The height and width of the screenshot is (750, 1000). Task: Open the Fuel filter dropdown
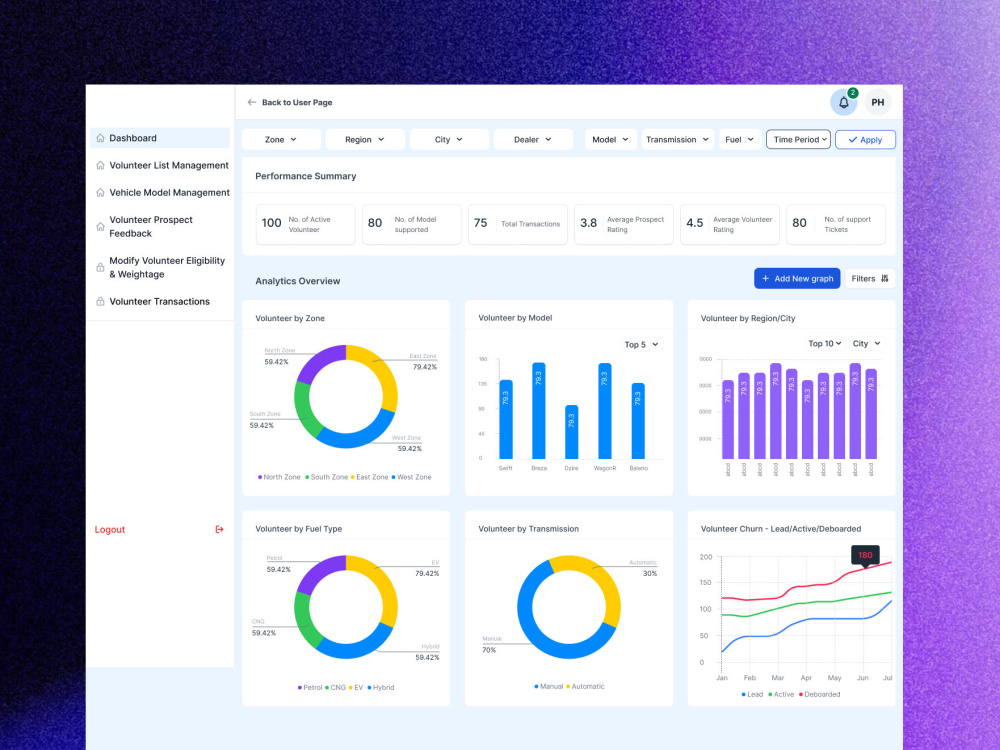coord(740,140)
